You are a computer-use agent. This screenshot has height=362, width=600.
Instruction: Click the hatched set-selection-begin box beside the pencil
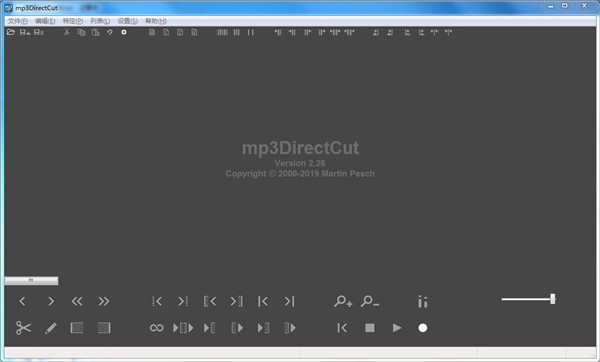(77, 328)
